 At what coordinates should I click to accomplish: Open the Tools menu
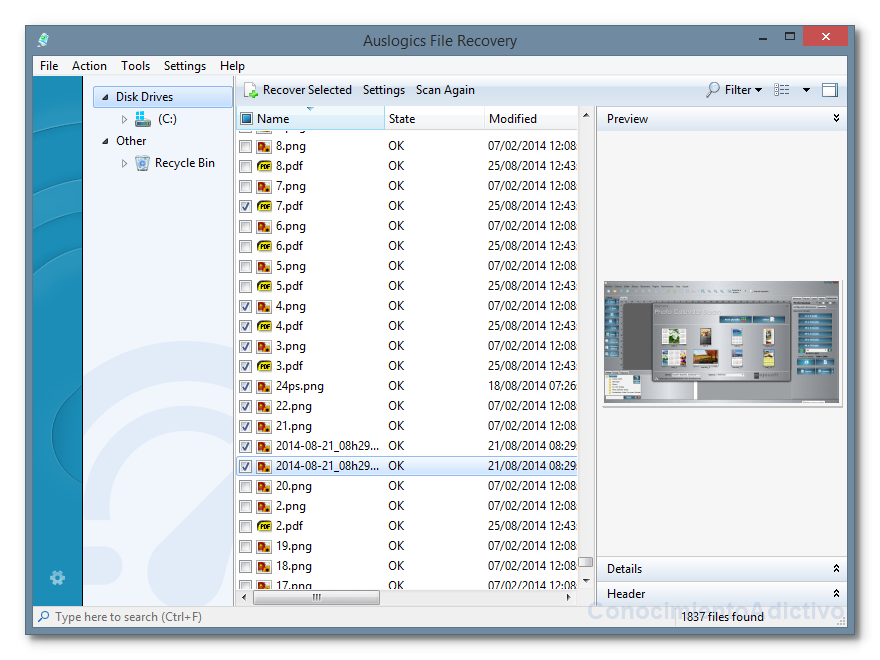tap(135, 66)
